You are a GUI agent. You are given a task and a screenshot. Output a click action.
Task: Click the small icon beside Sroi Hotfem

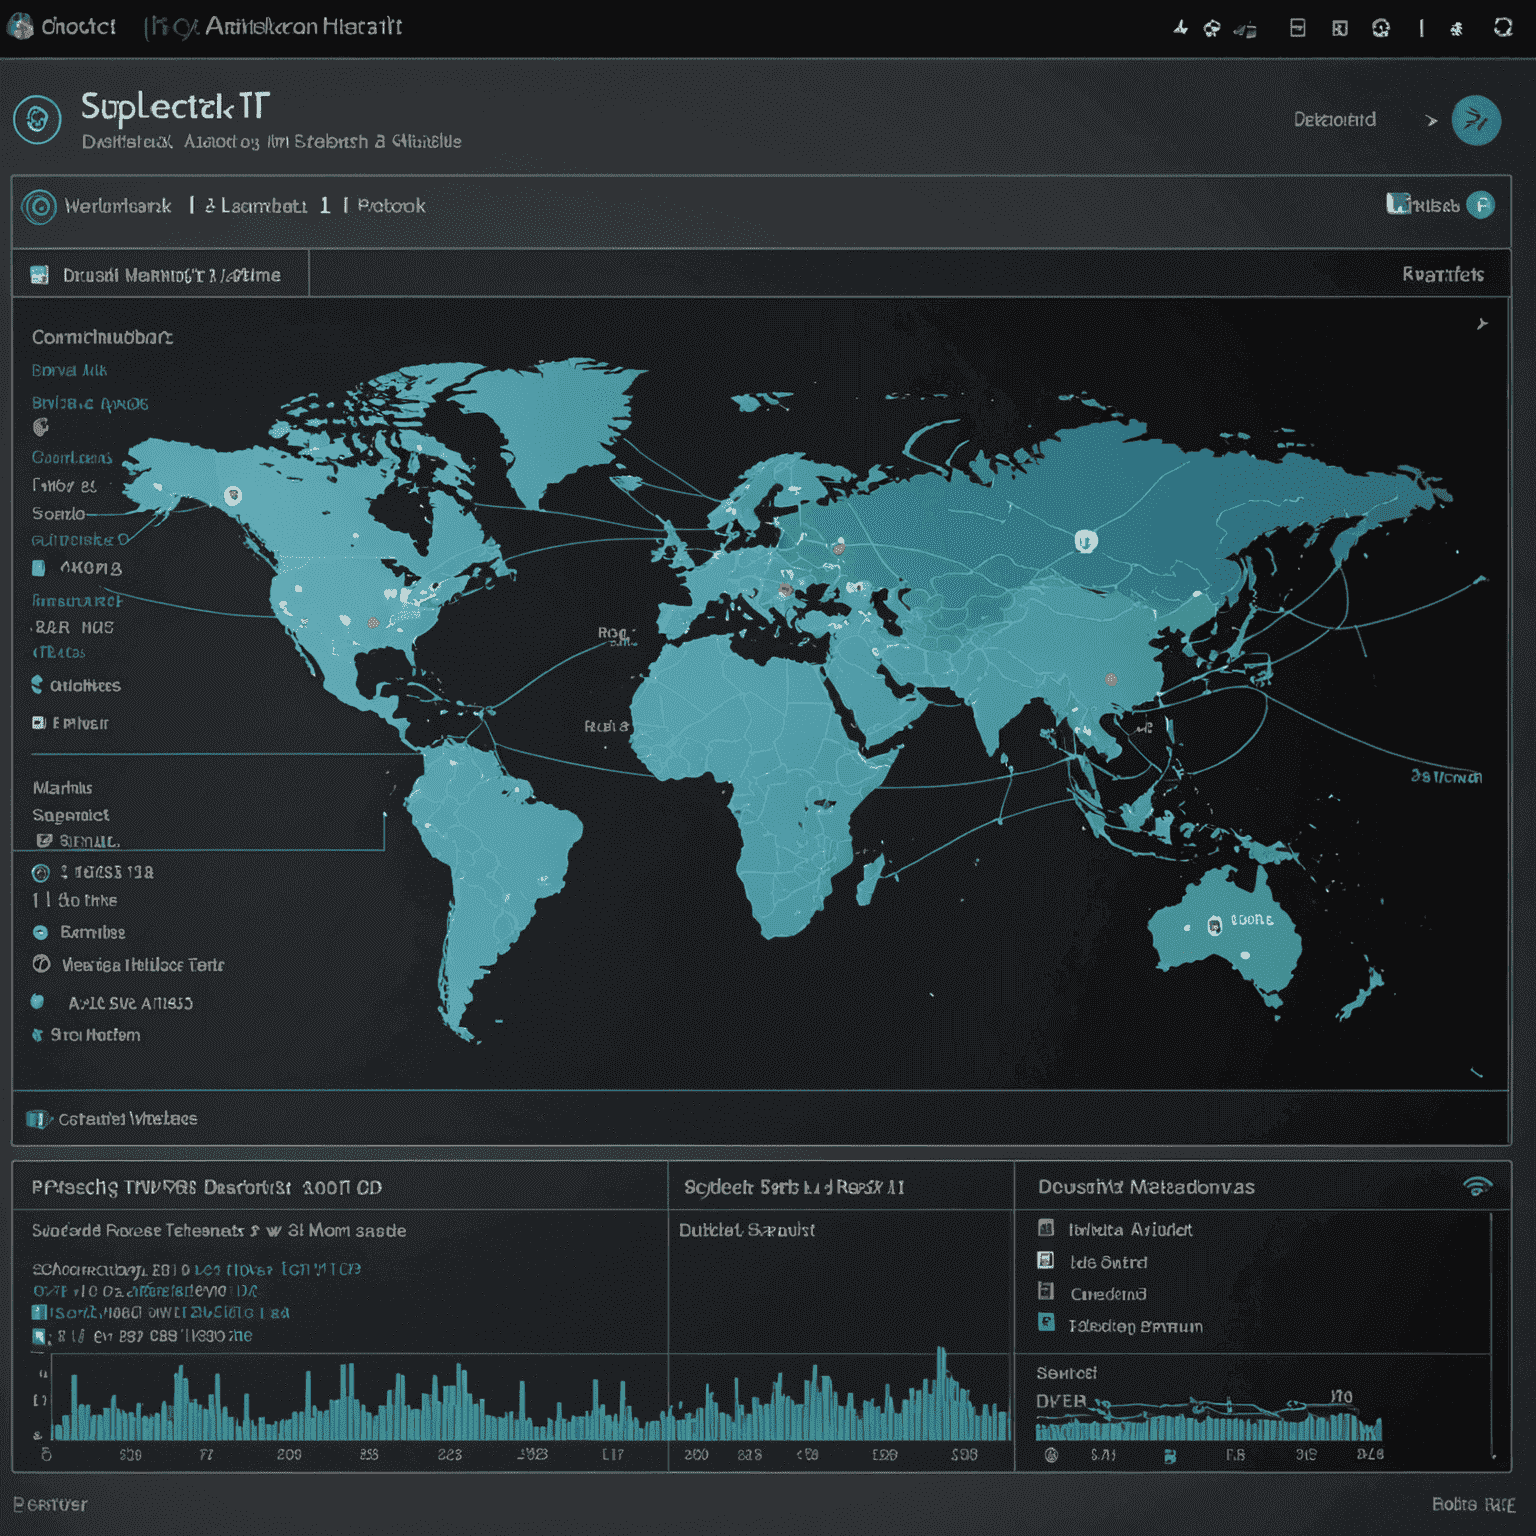coord(38,1035)
